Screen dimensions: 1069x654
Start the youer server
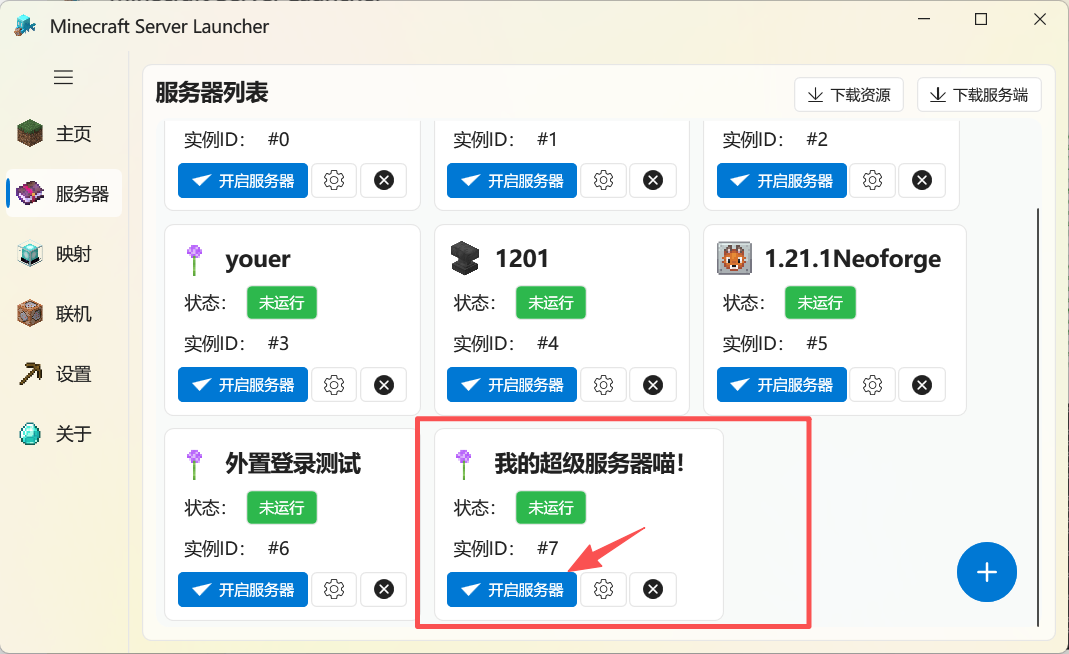coord(243,385)
